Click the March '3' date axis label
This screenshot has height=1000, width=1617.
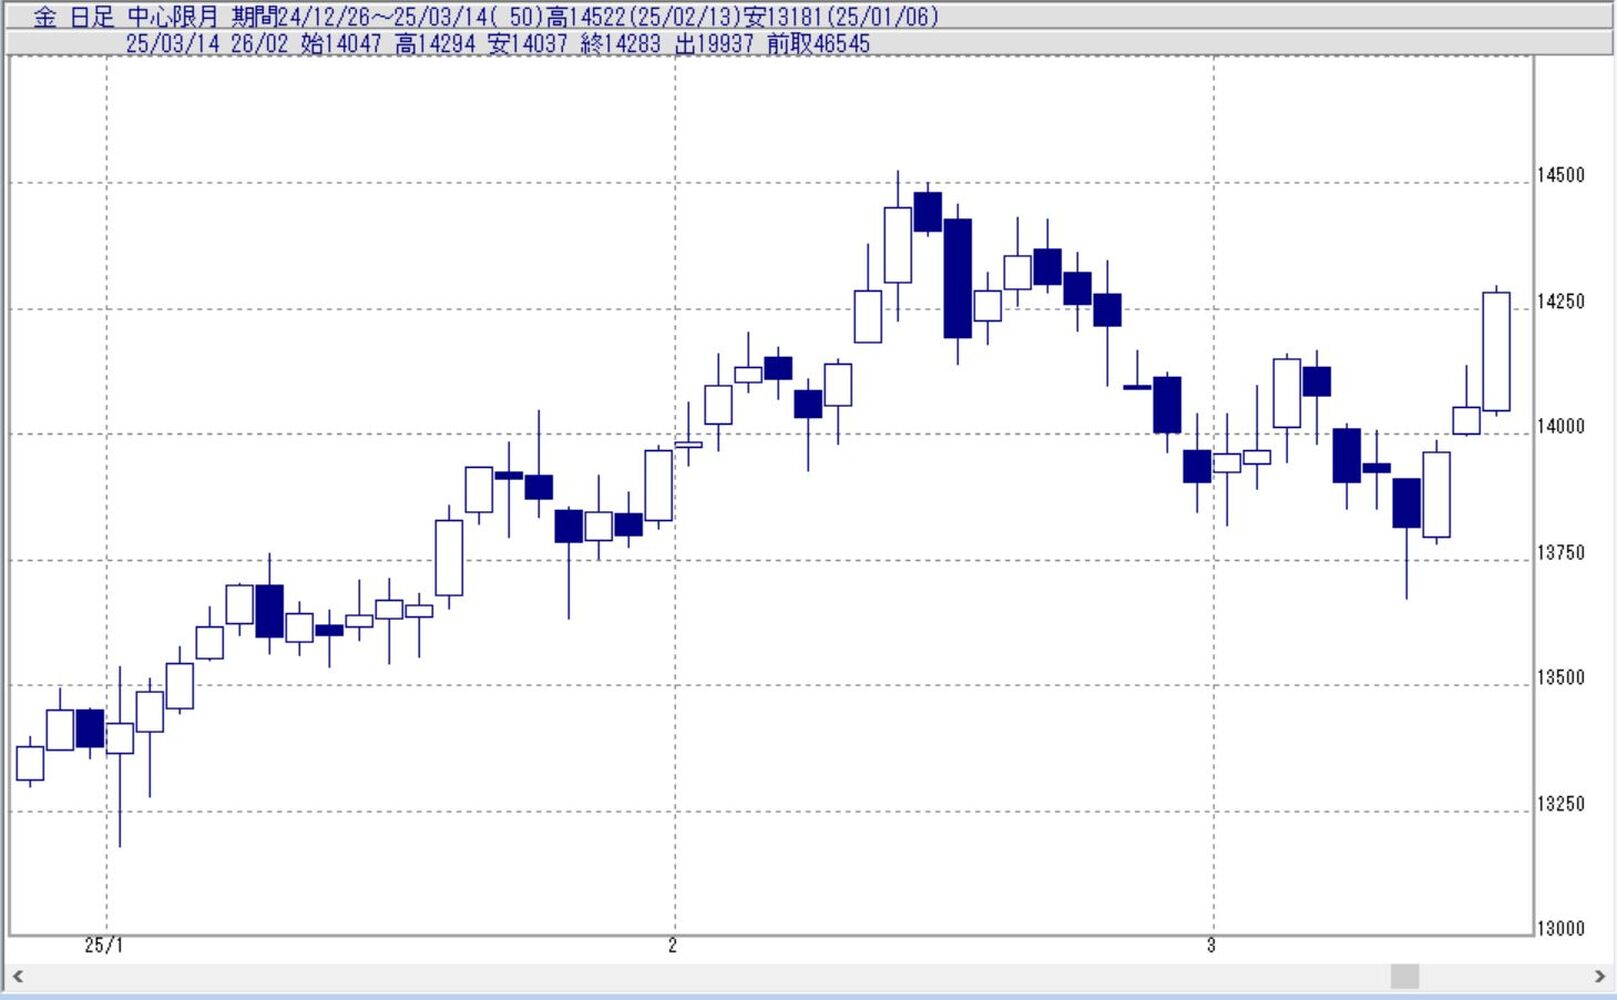coord(1211,946)
